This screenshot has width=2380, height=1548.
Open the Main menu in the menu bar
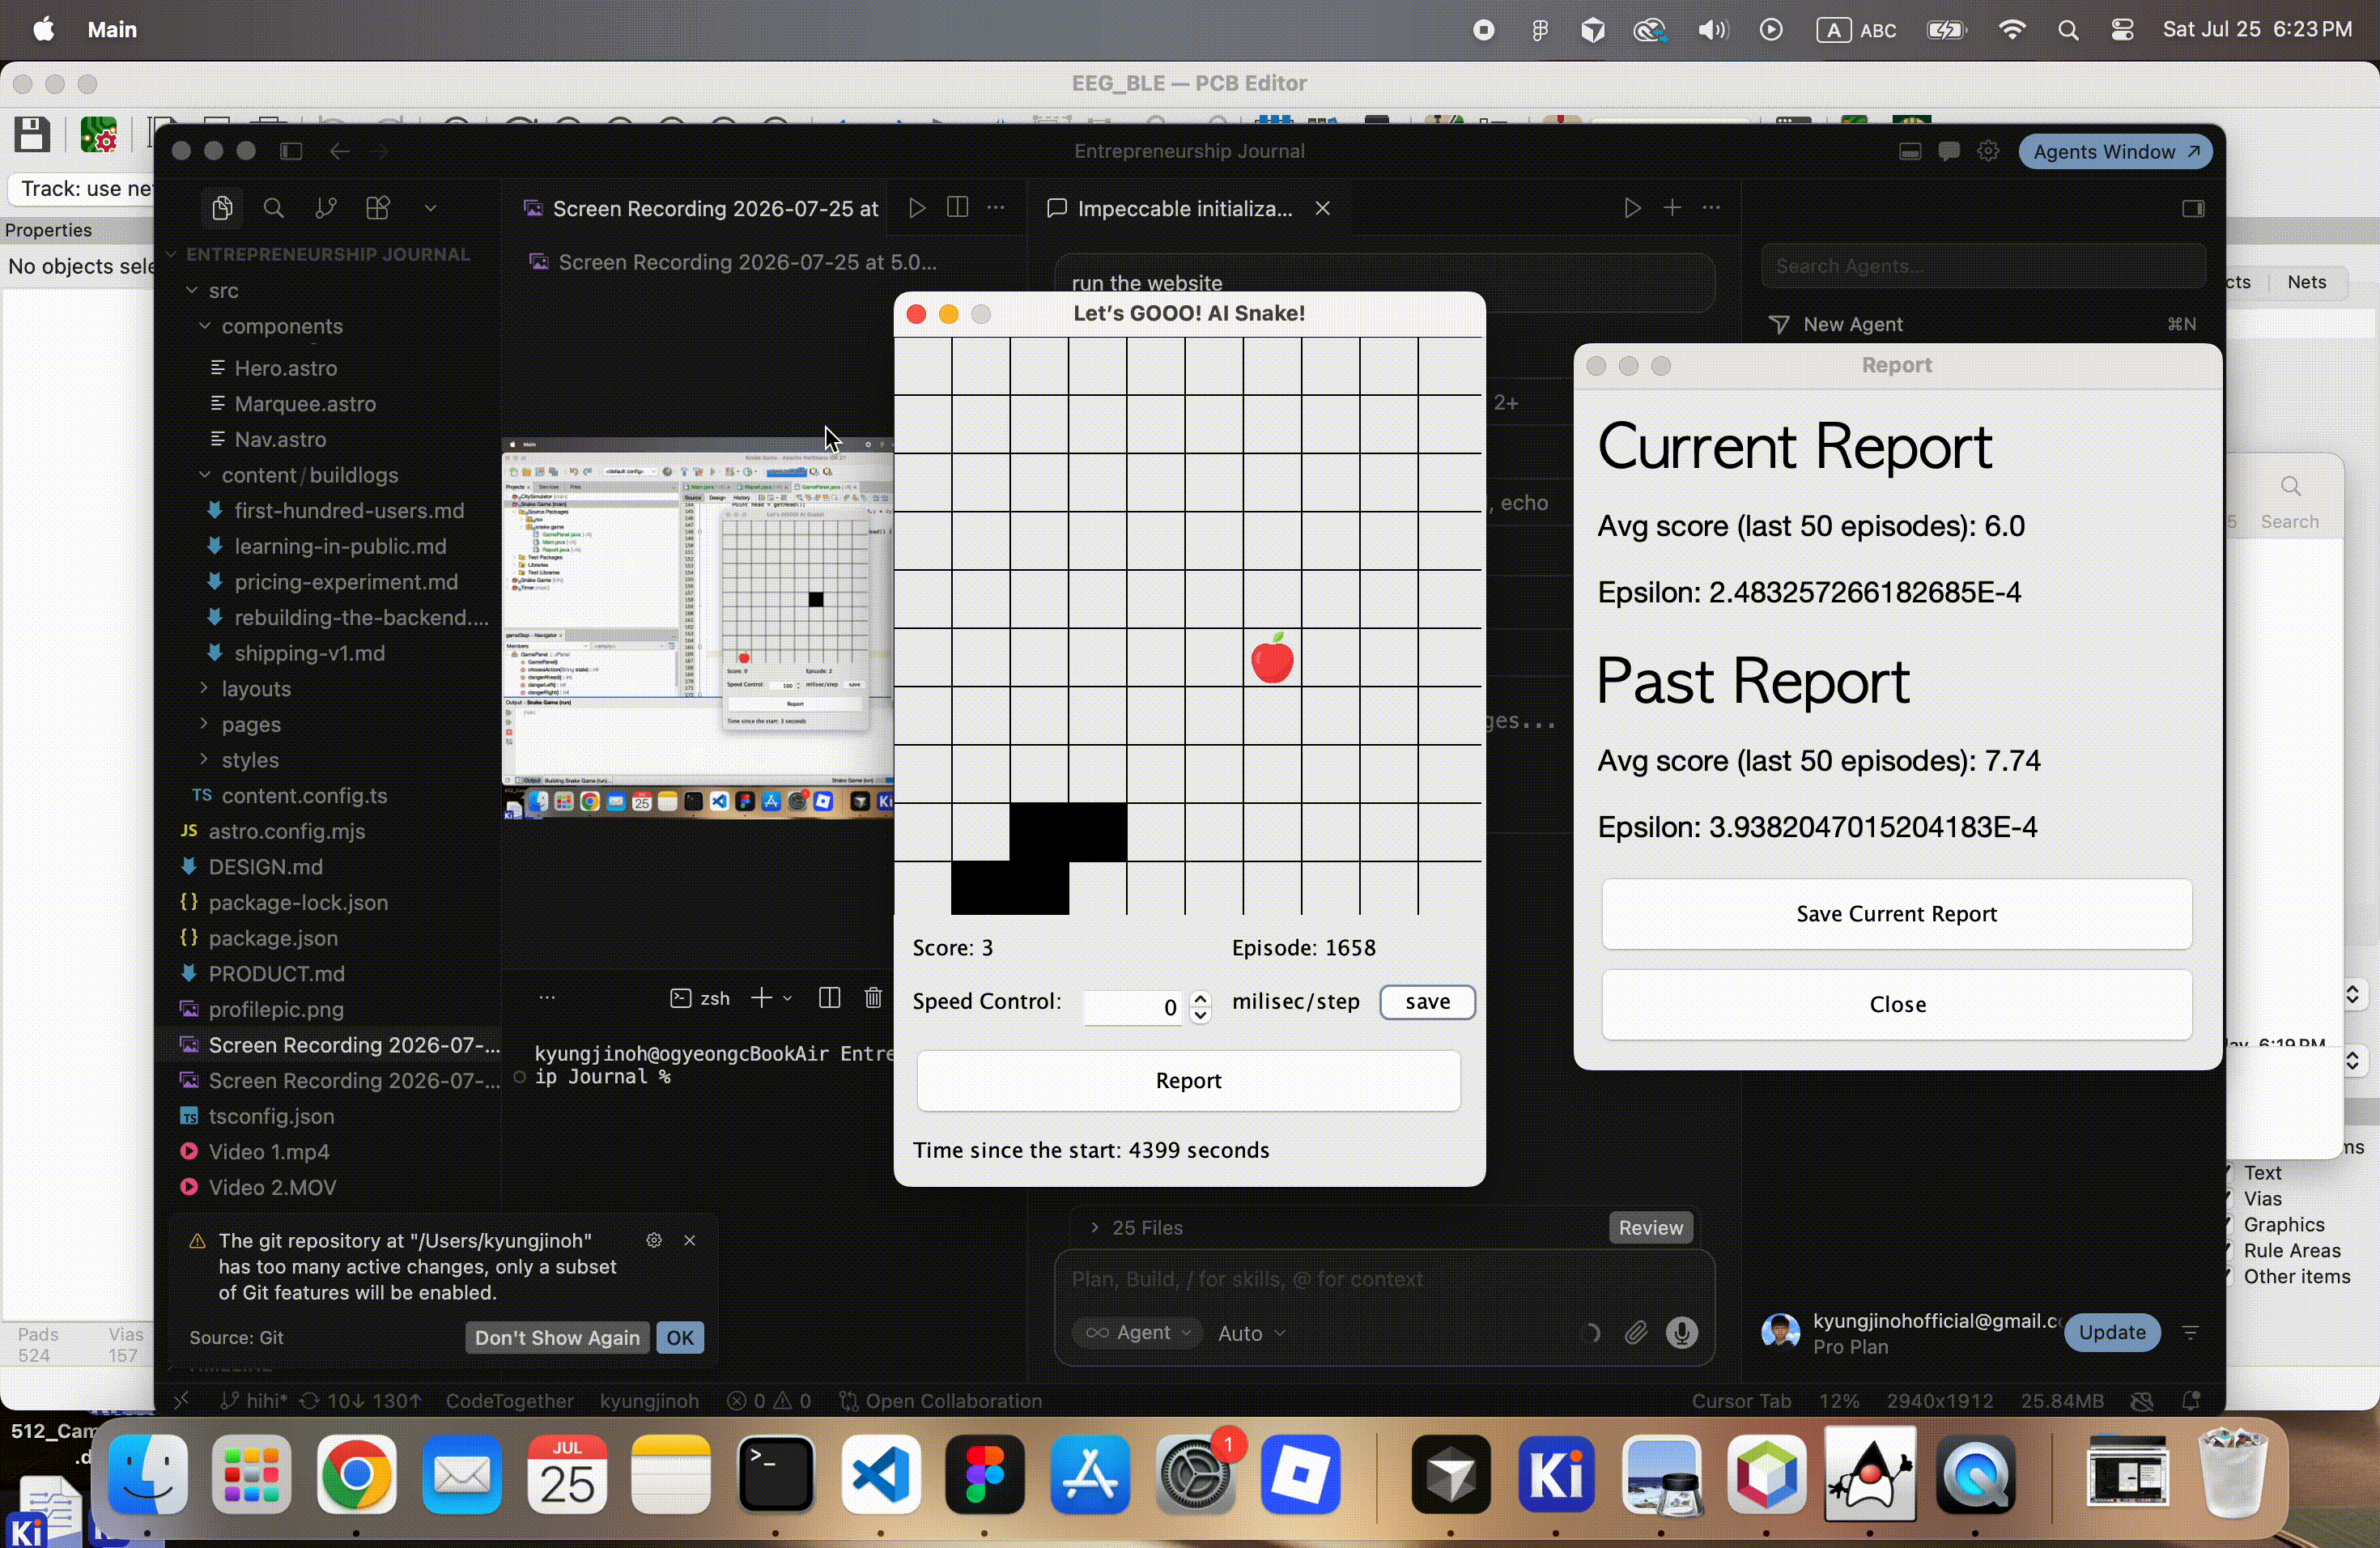click(x=112, y=30)
